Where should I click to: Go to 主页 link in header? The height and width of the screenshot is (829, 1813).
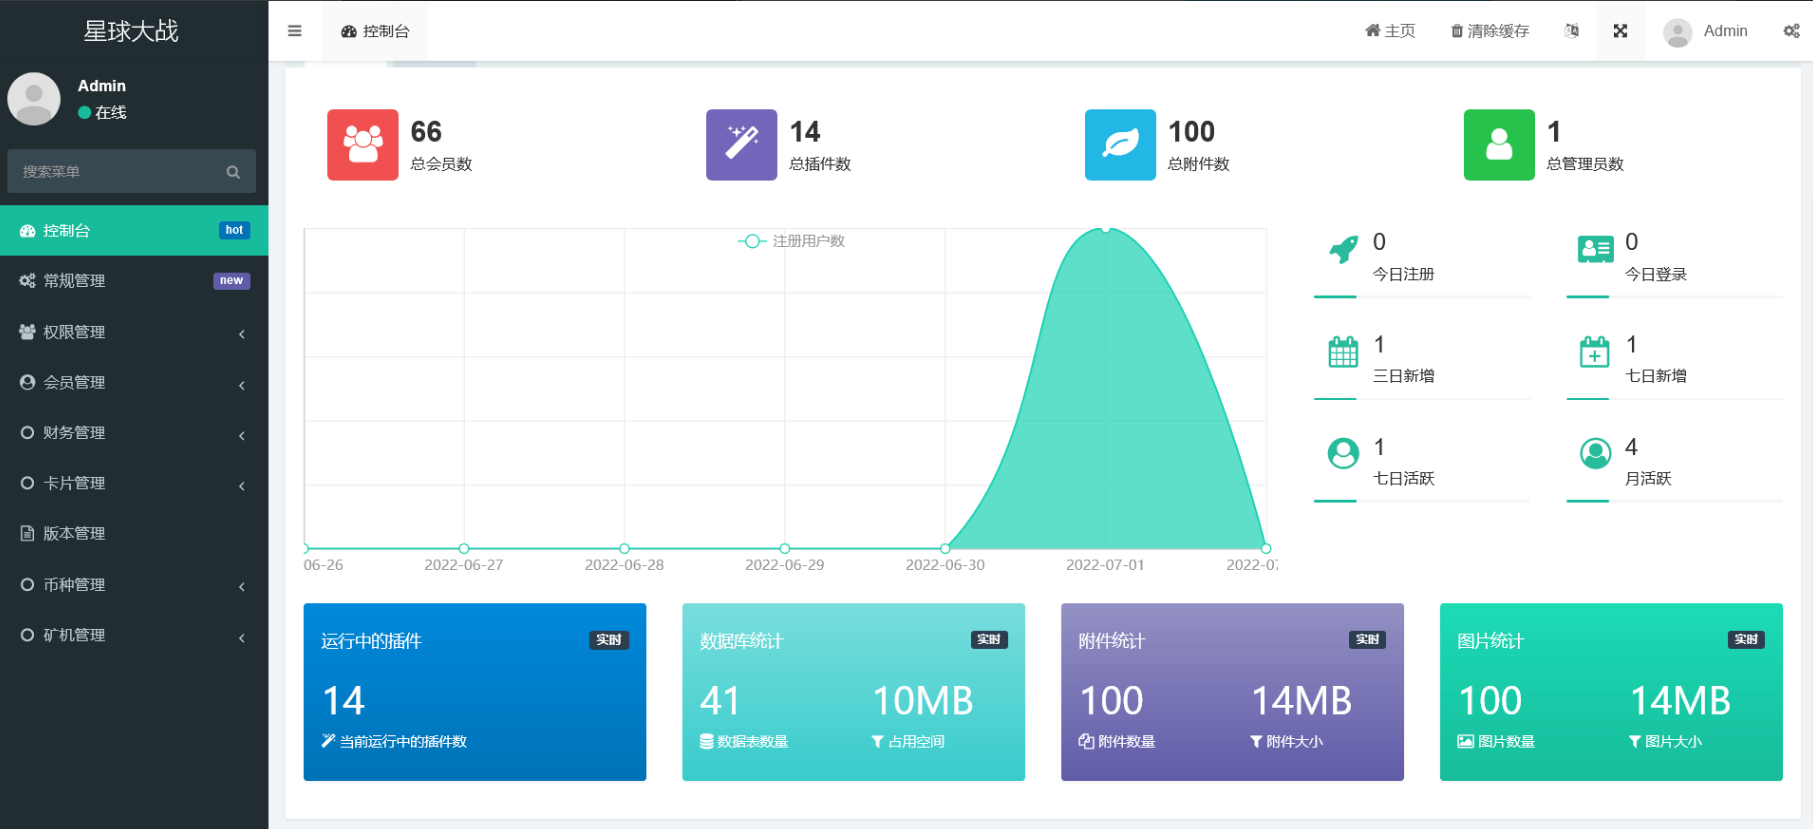(x=1390, y=31)
